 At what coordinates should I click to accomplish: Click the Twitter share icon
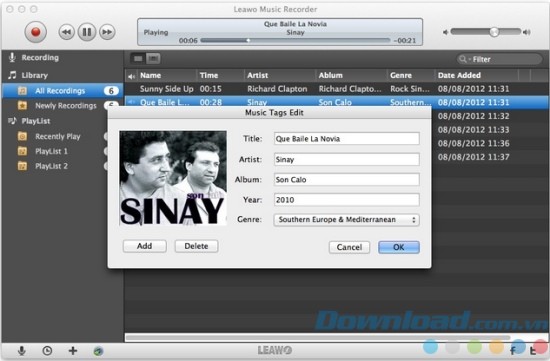(533, 350)
